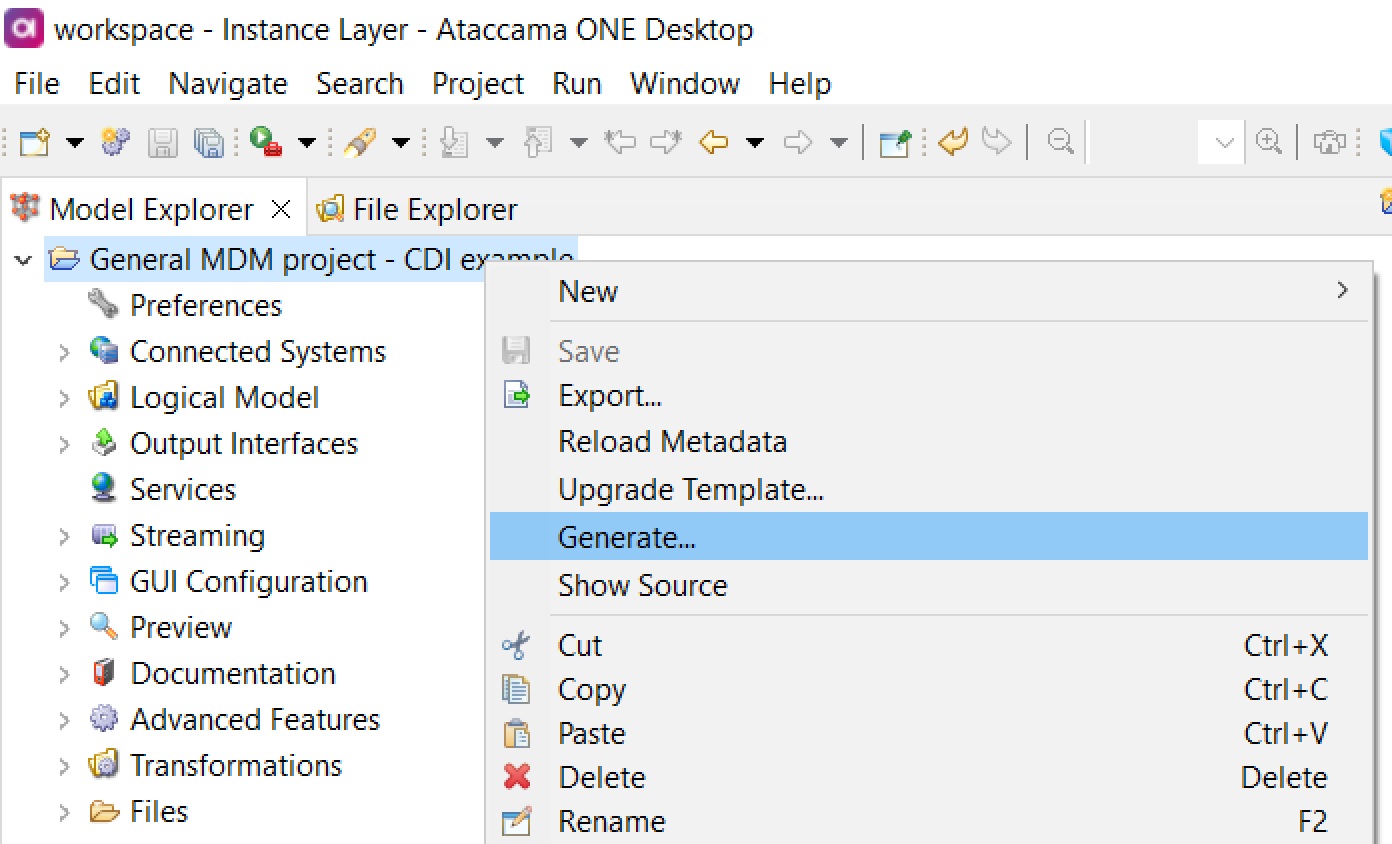Open the Project menu
This screenshot has height=844, width=1392.
click(x=478, y=83)
